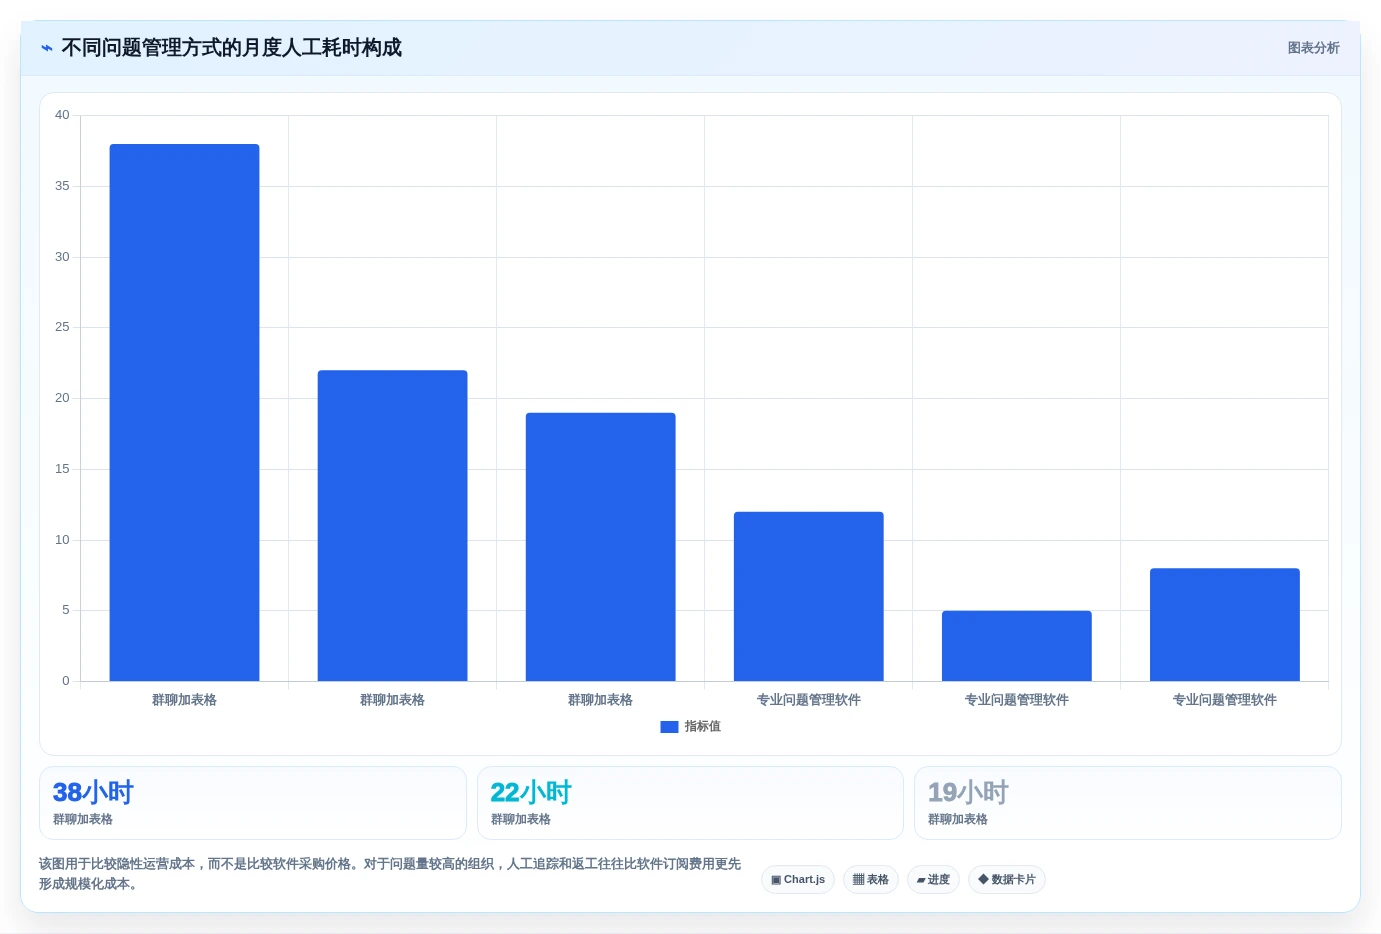Click the 38小时 stat card value
Screen dimensions: 1381x934
(x=93, y=793)
